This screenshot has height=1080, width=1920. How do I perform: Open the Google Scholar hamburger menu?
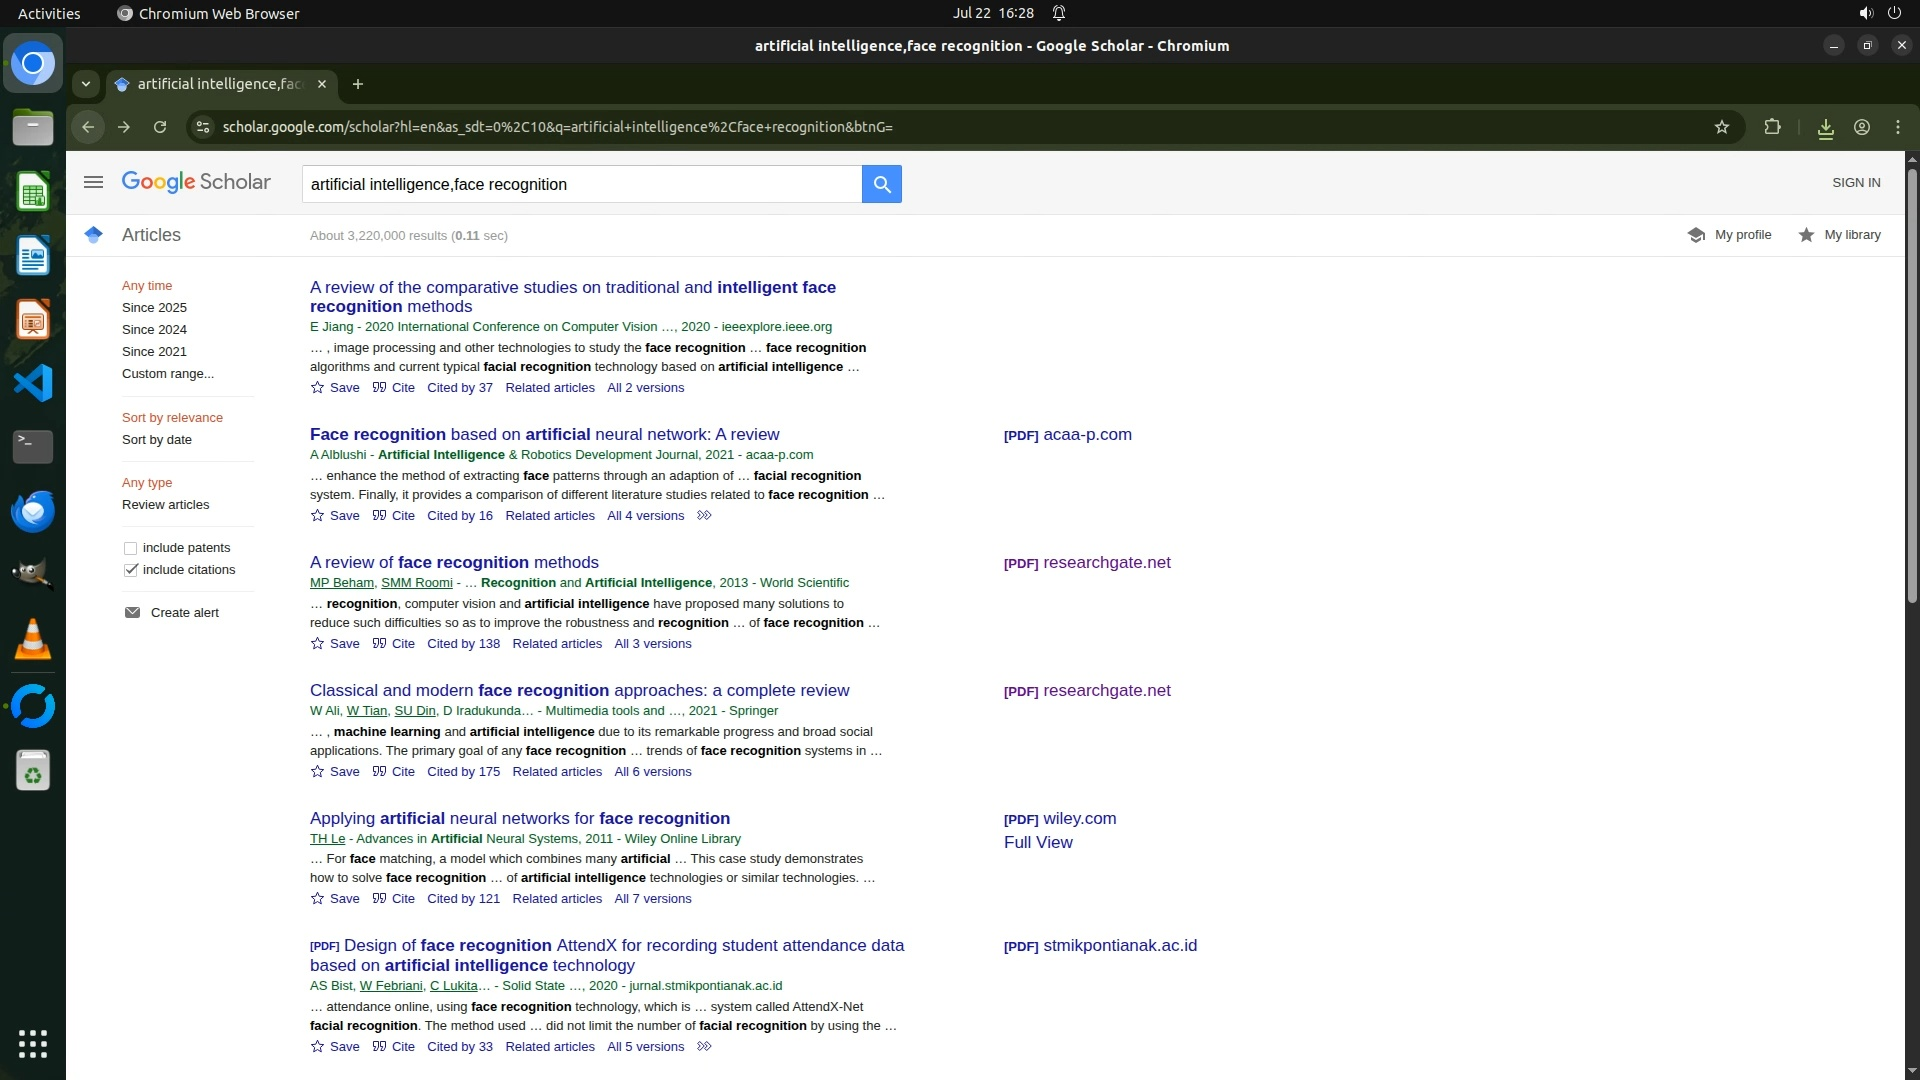[93, 182]
